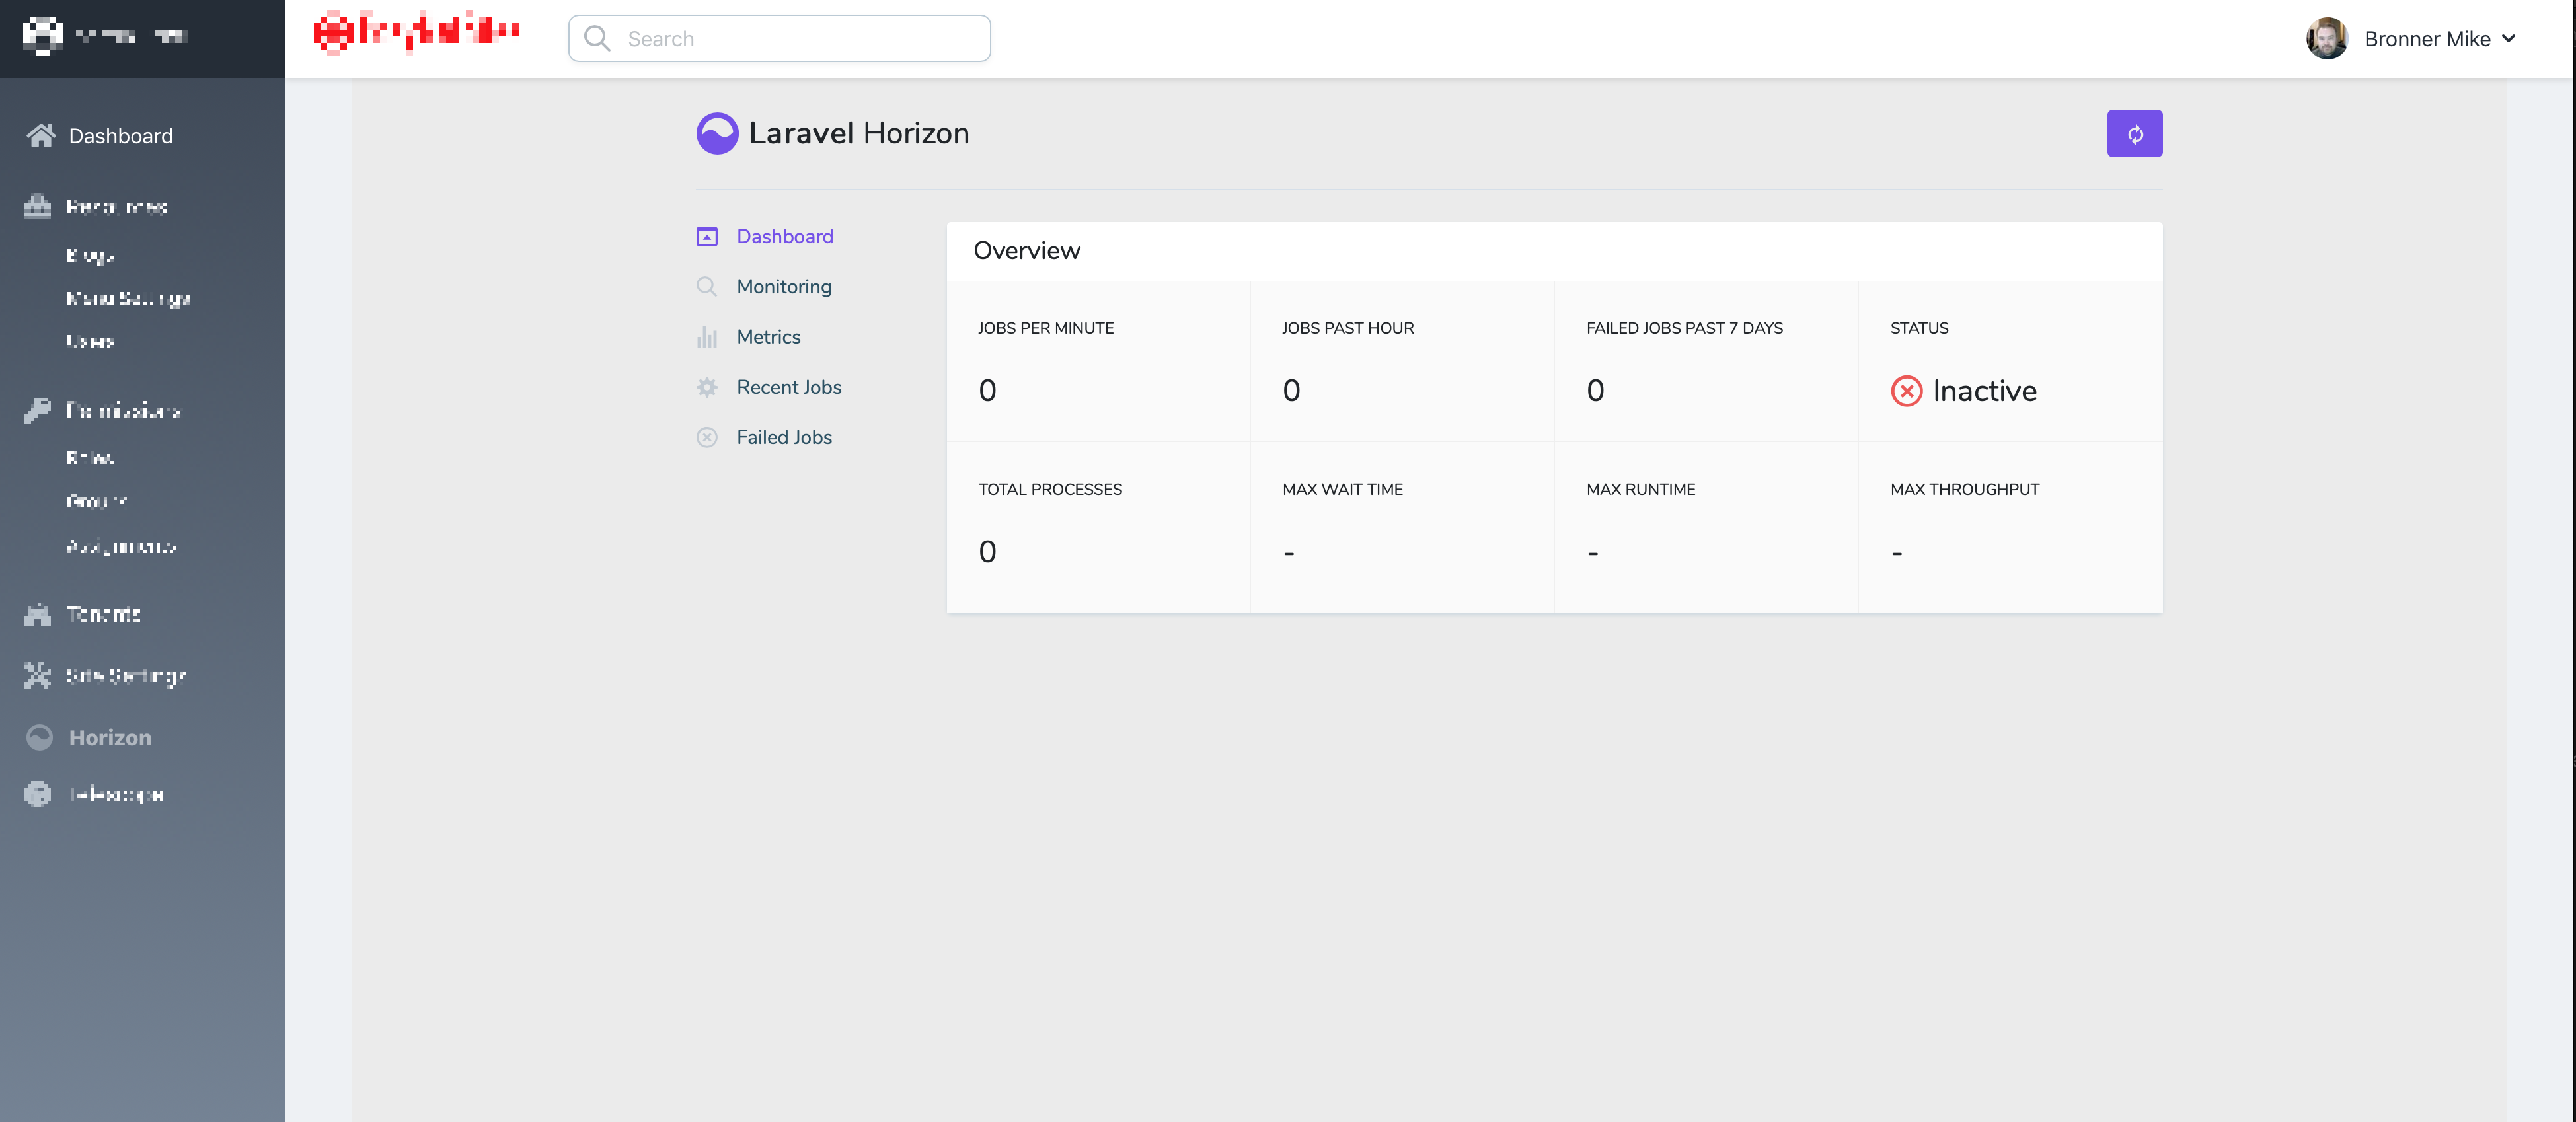The height and width of the screenshot is (1122, 2576).
Task: Open the Recent Jobs page
Action: pyautogui.click(x=788, y=387)
